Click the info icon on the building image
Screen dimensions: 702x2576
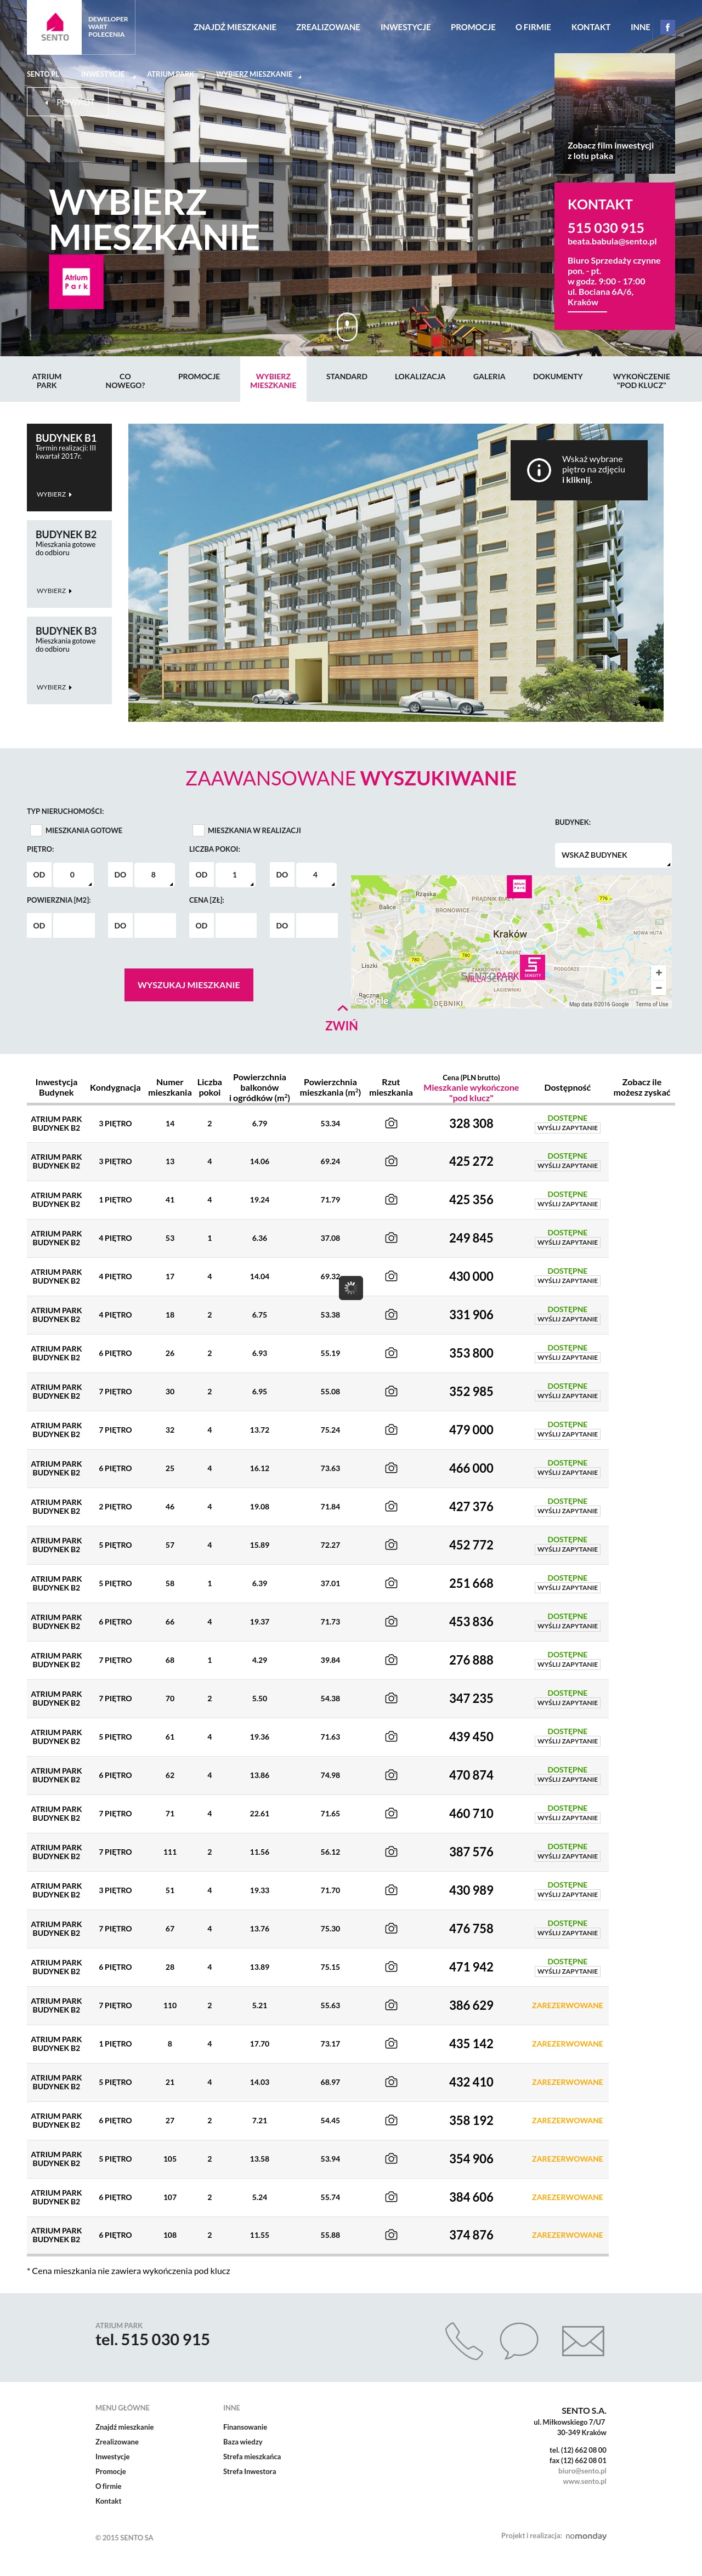[x=538, y=469]
